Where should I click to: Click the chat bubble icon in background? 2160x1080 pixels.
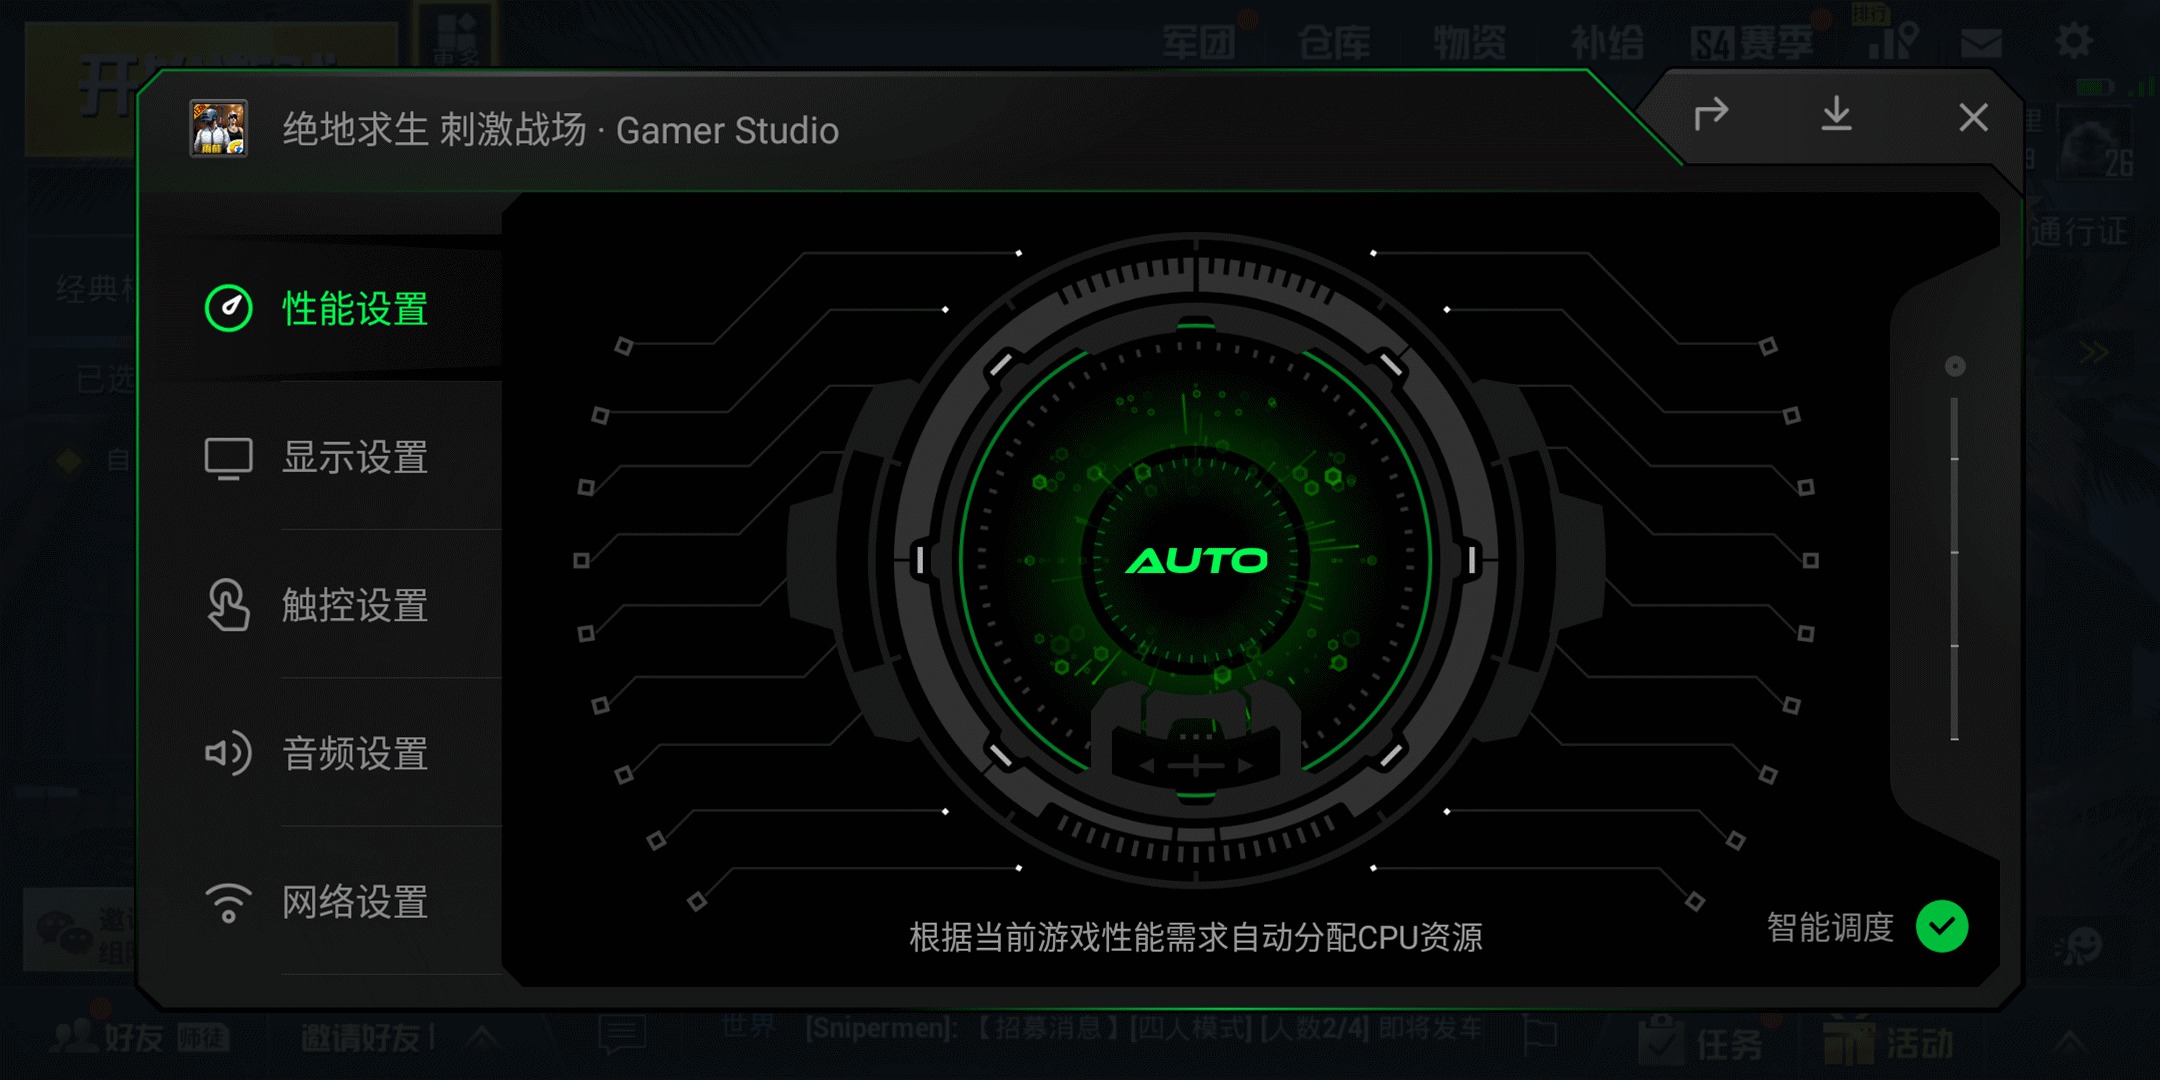click(622, 1036)
